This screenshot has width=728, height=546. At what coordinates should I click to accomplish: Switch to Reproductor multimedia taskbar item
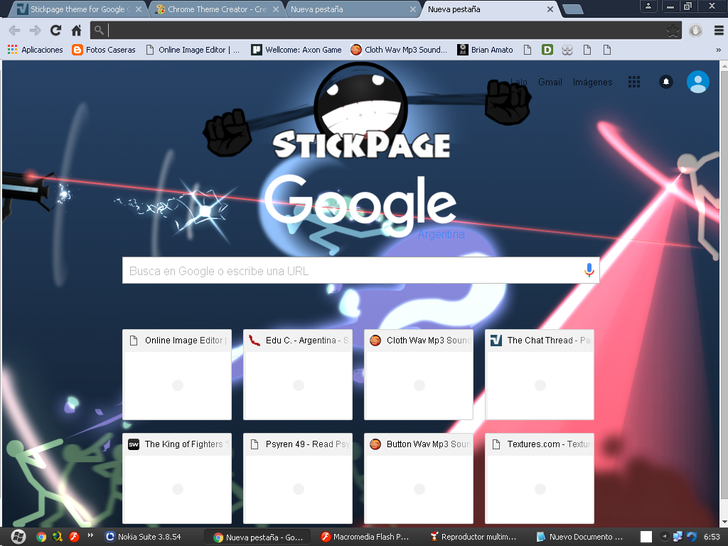click(474, 537)
